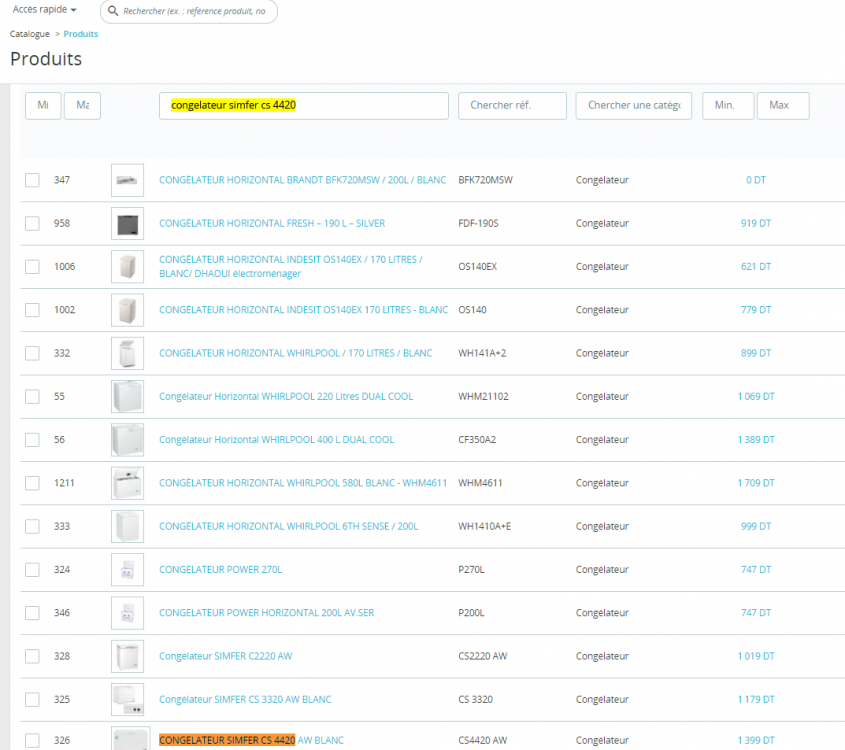Open Whirlpool 400 L DUAL COOL link

click(276, 440)
